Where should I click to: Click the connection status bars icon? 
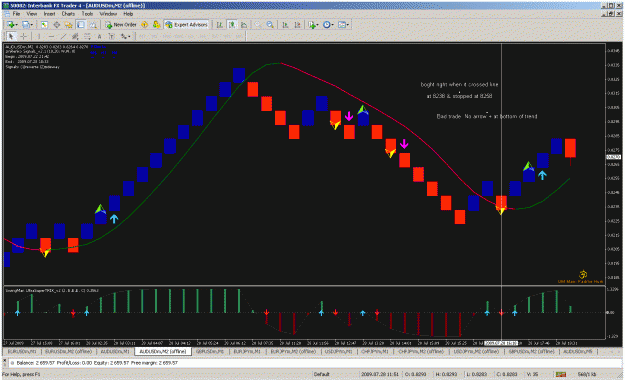[x=561, y=374]
